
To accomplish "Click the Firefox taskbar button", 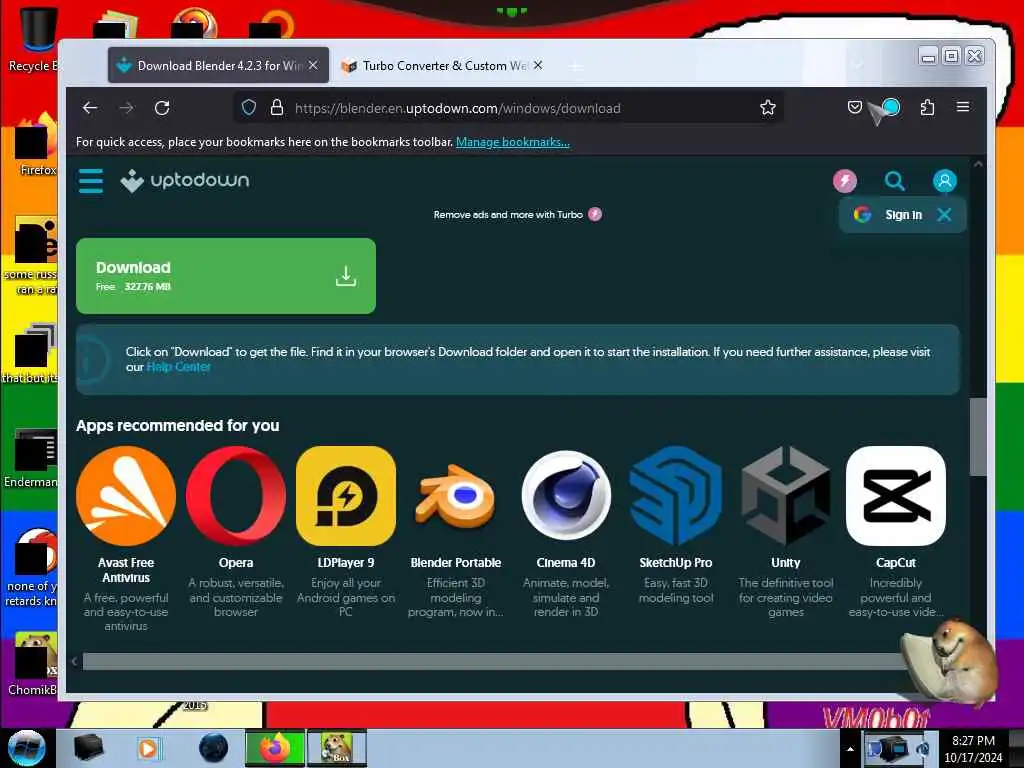I will (275, 748).
